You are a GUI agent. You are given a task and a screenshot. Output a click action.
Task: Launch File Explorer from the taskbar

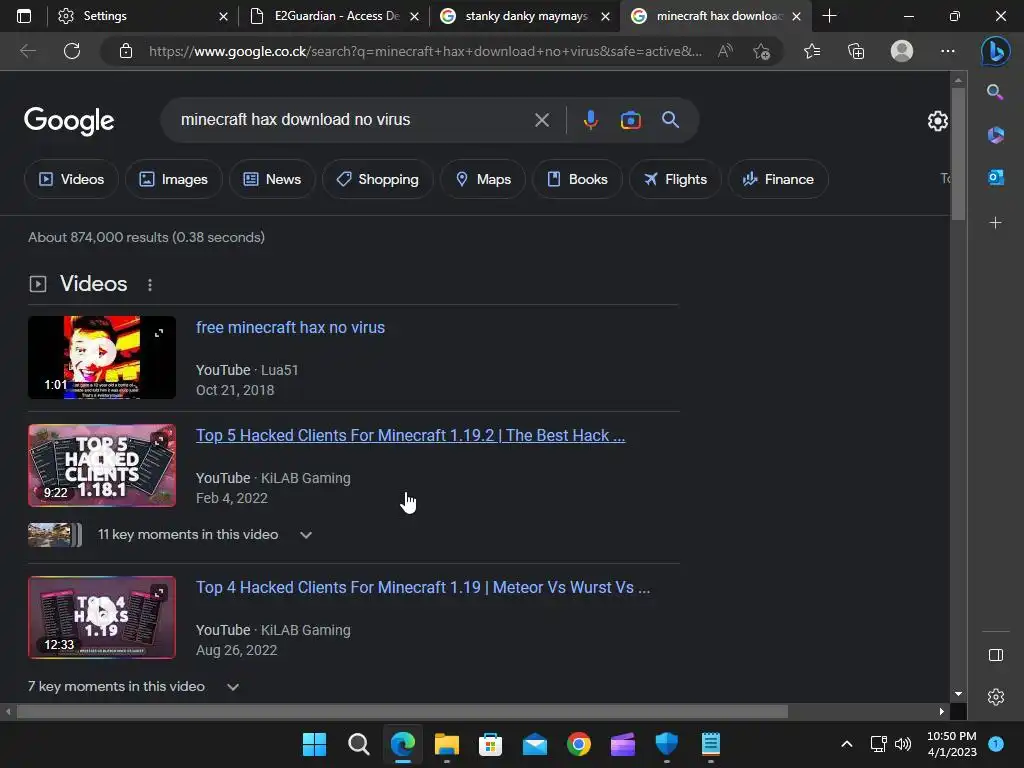tap(447, 744)
